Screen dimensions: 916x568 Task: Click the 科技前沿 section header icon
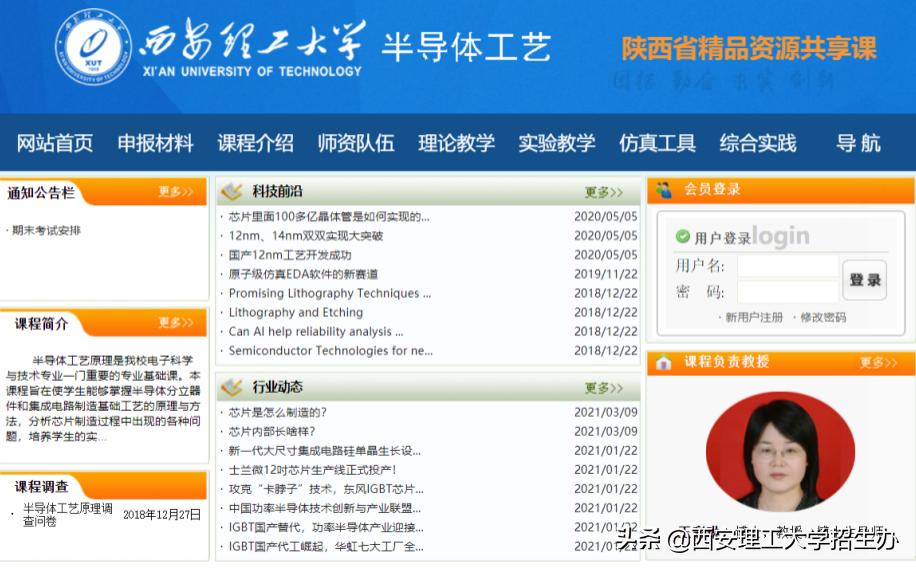[x=231, y=191]
